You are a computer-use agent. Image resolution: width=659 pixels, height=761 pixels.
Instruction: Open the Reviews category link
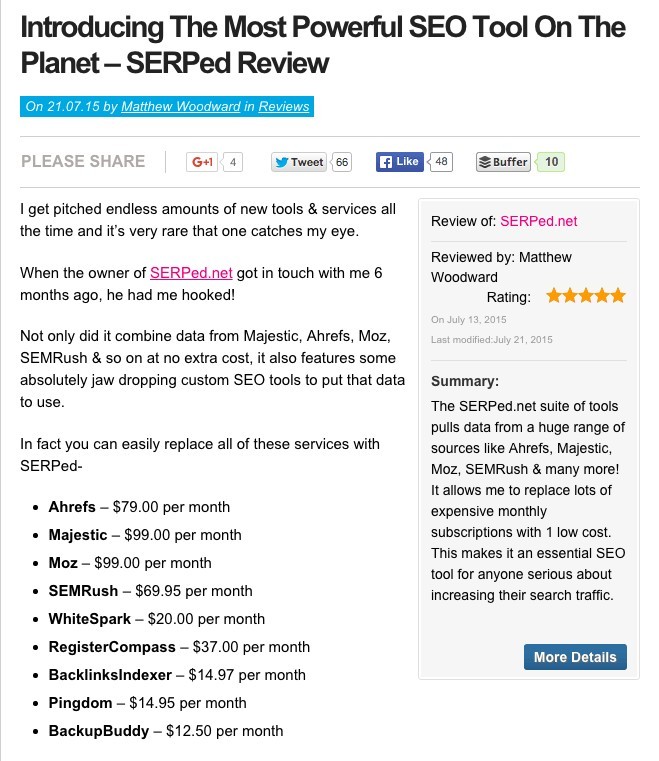point(284,106)
